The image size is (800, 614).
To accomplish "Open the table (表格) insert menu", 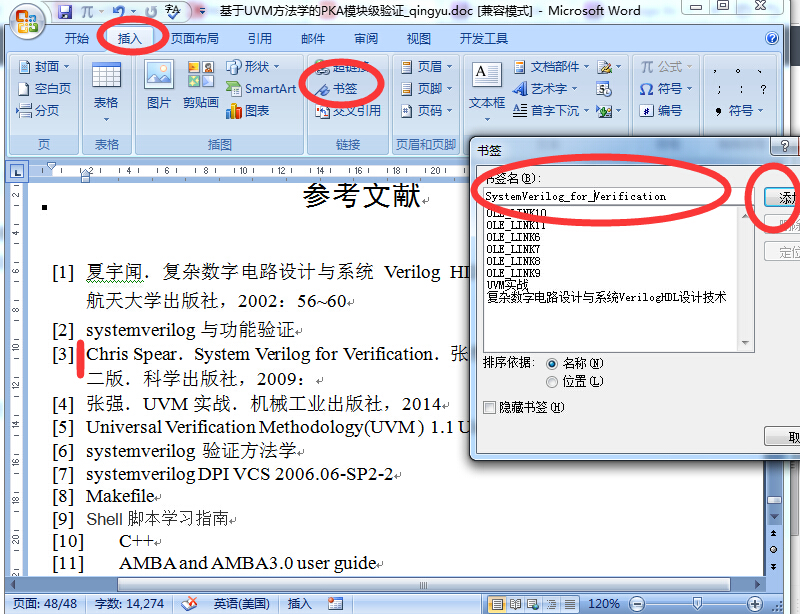I will 106,92.
